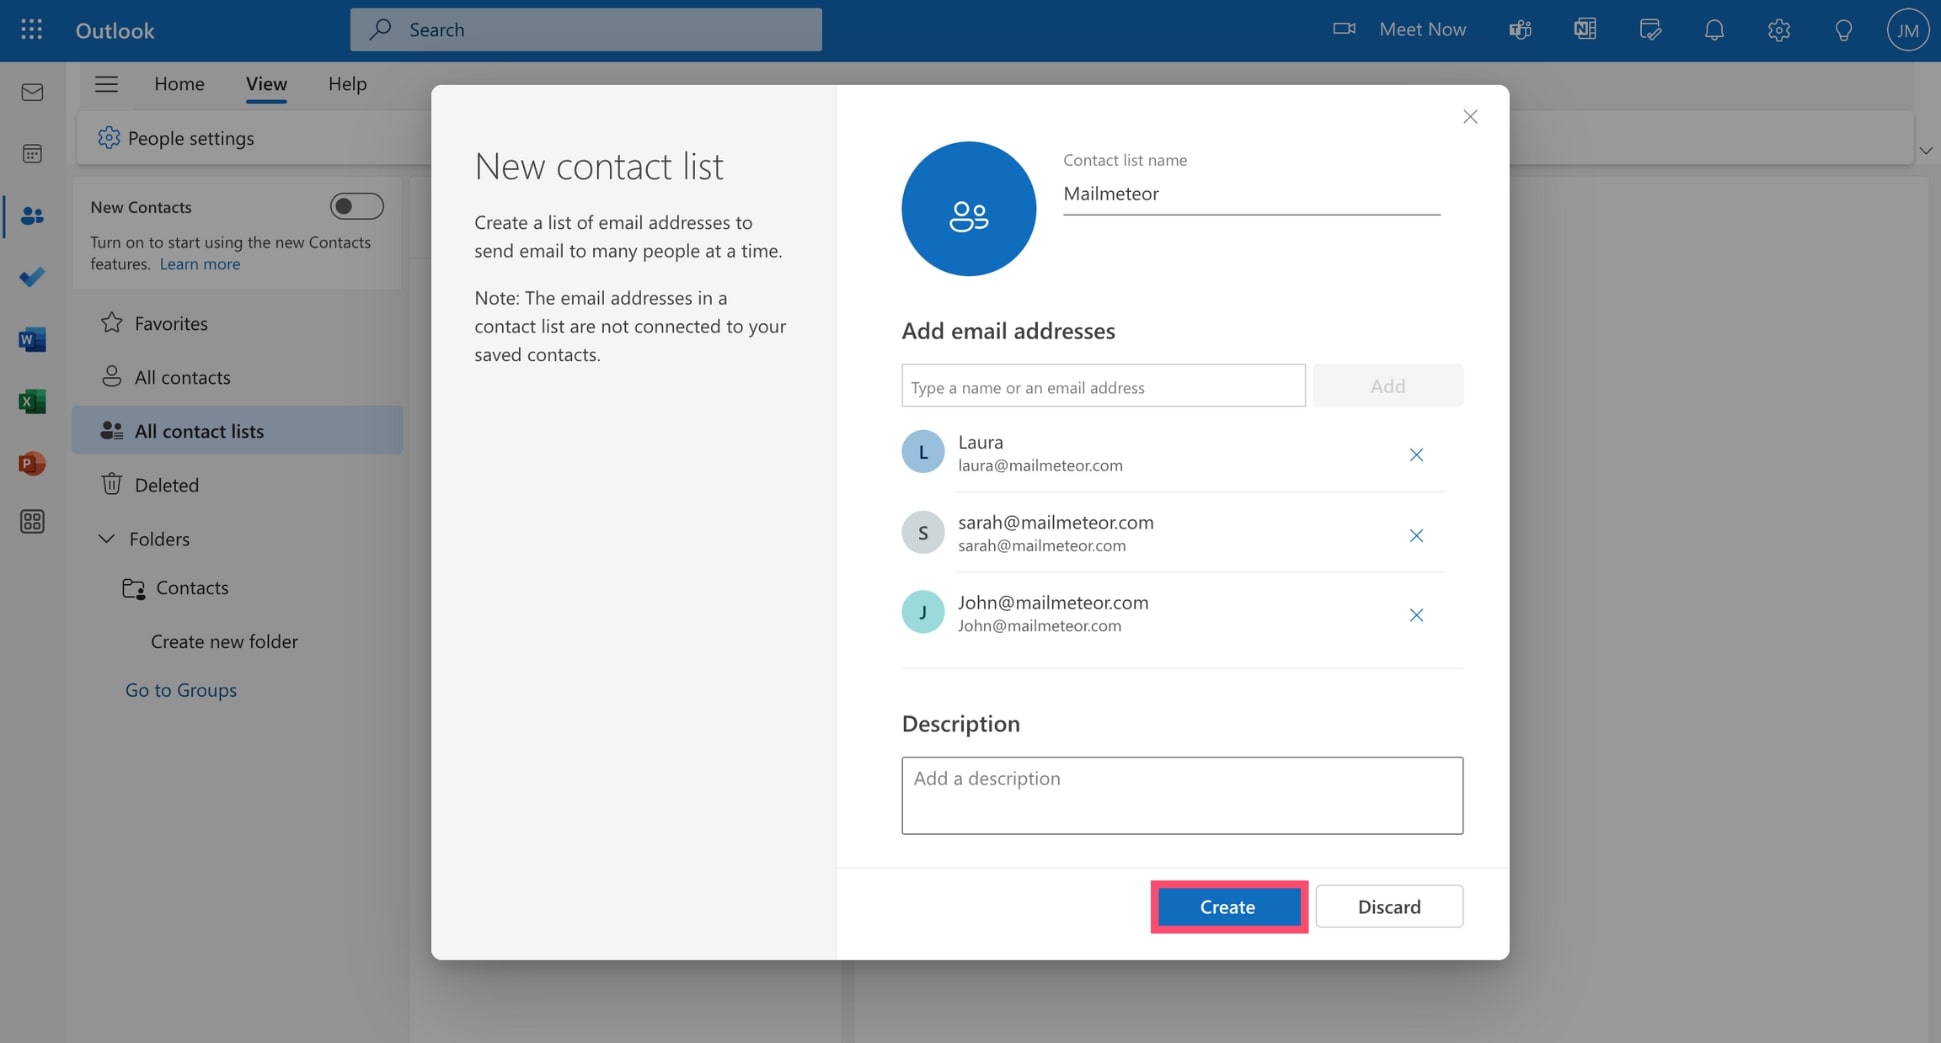Focus the Search box
Image resolution: width=1941 pixels, height=1043 pixels.
586,29
